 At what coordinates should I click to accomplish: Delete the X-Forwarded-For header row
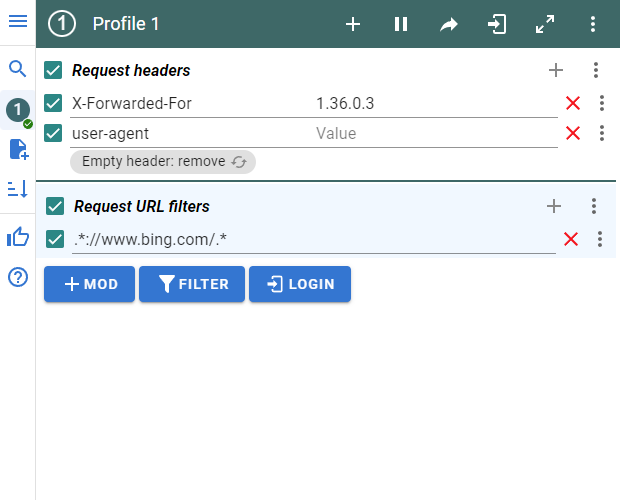point(573,103)
